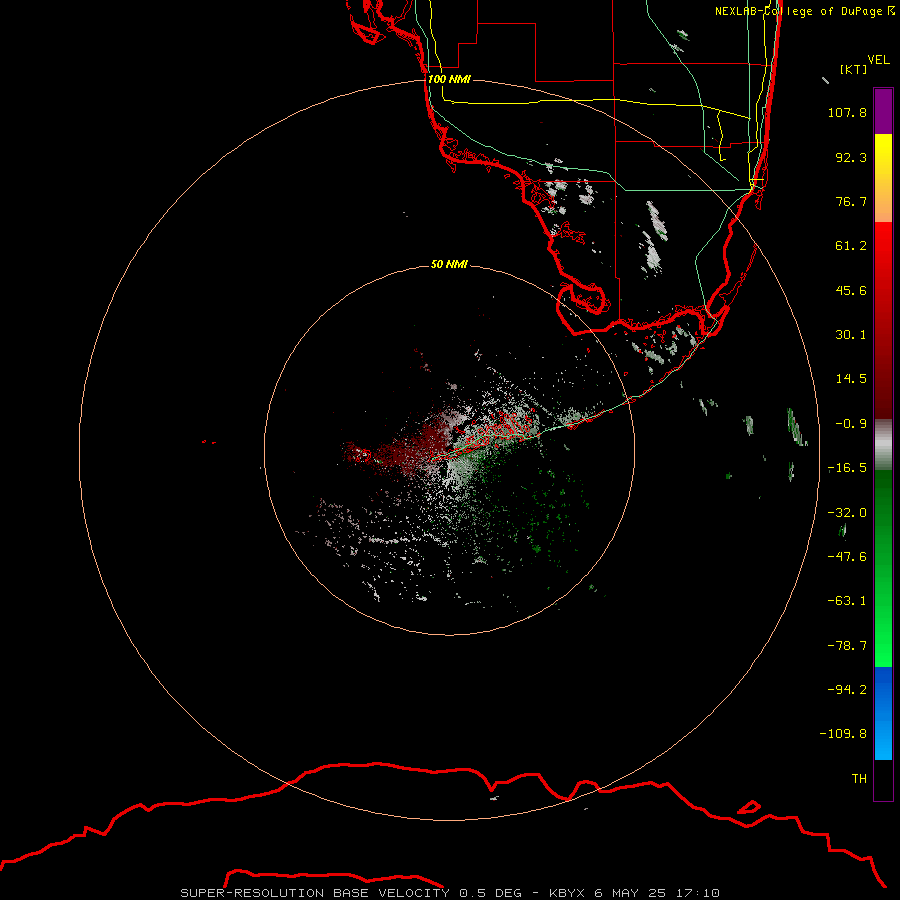Viewport: 900px width, 900px height.
Task: Pick the gray segment of the color bar
Action: tap(883, 445)
